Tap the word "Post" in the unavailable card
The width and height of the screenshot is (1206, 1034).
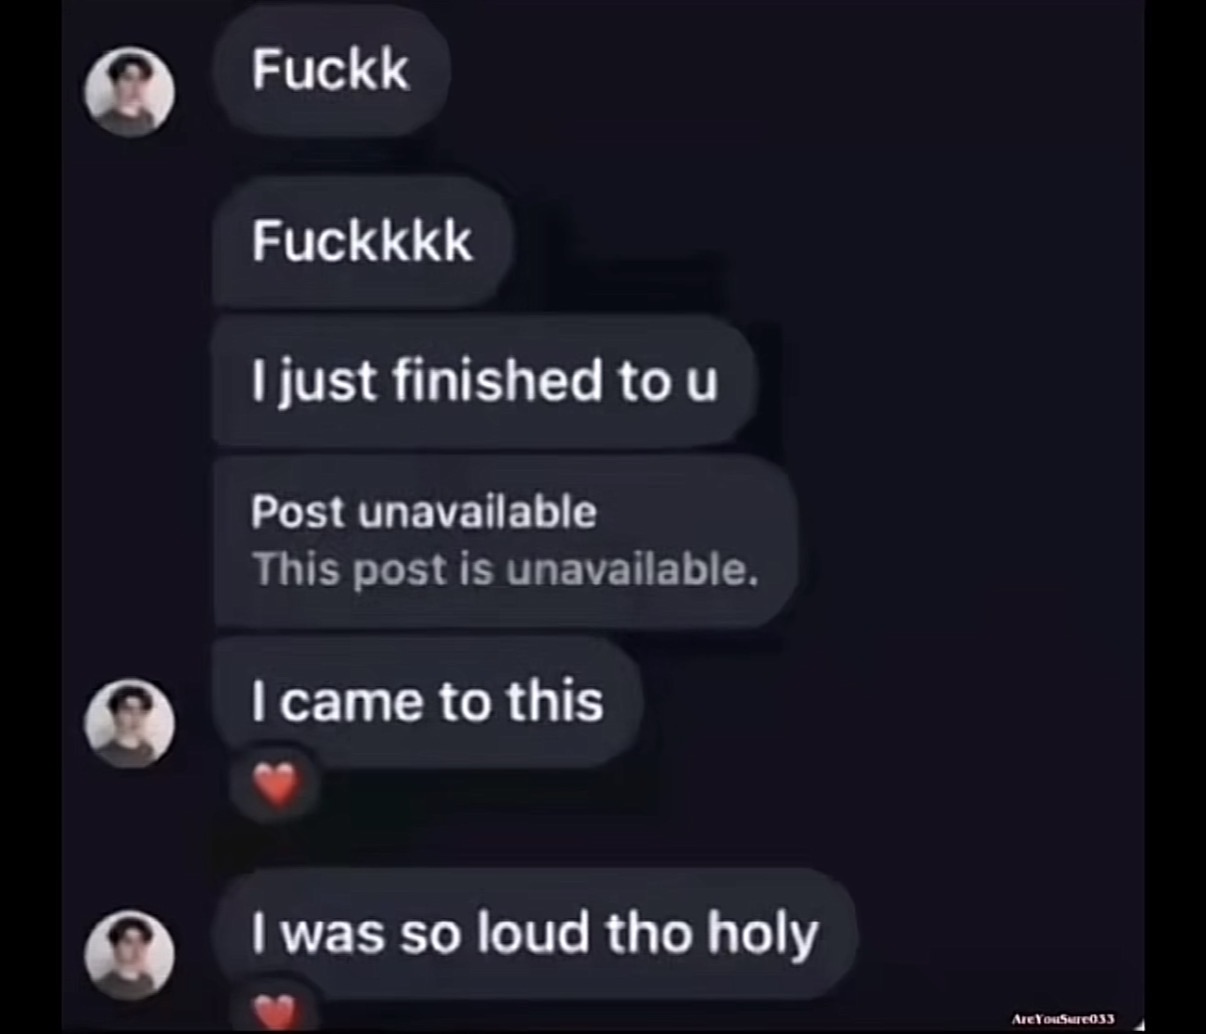pos(298,512)
